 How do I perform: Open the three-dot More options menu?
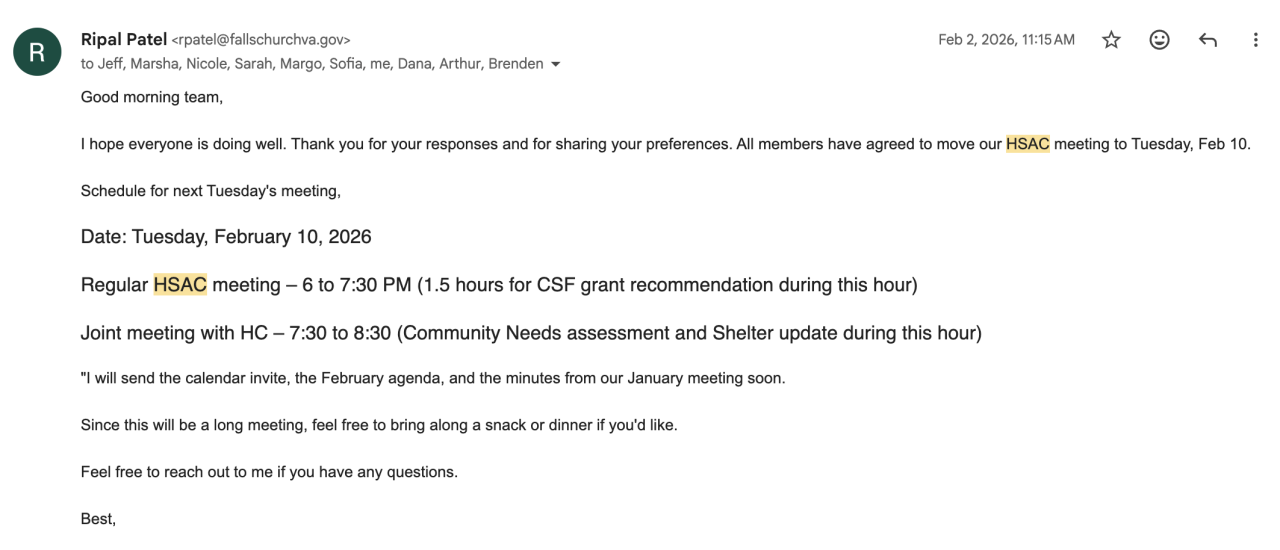click(1256, 40)
